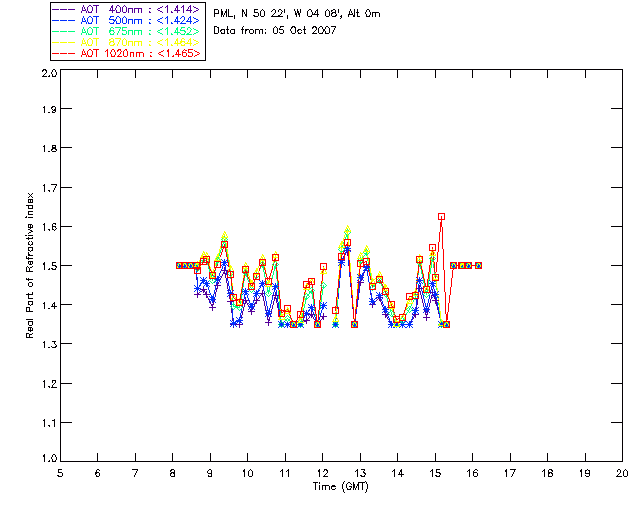Click the 'Time (GMT)' axis title
Viewport: 640px width, 512px height.
341,487
